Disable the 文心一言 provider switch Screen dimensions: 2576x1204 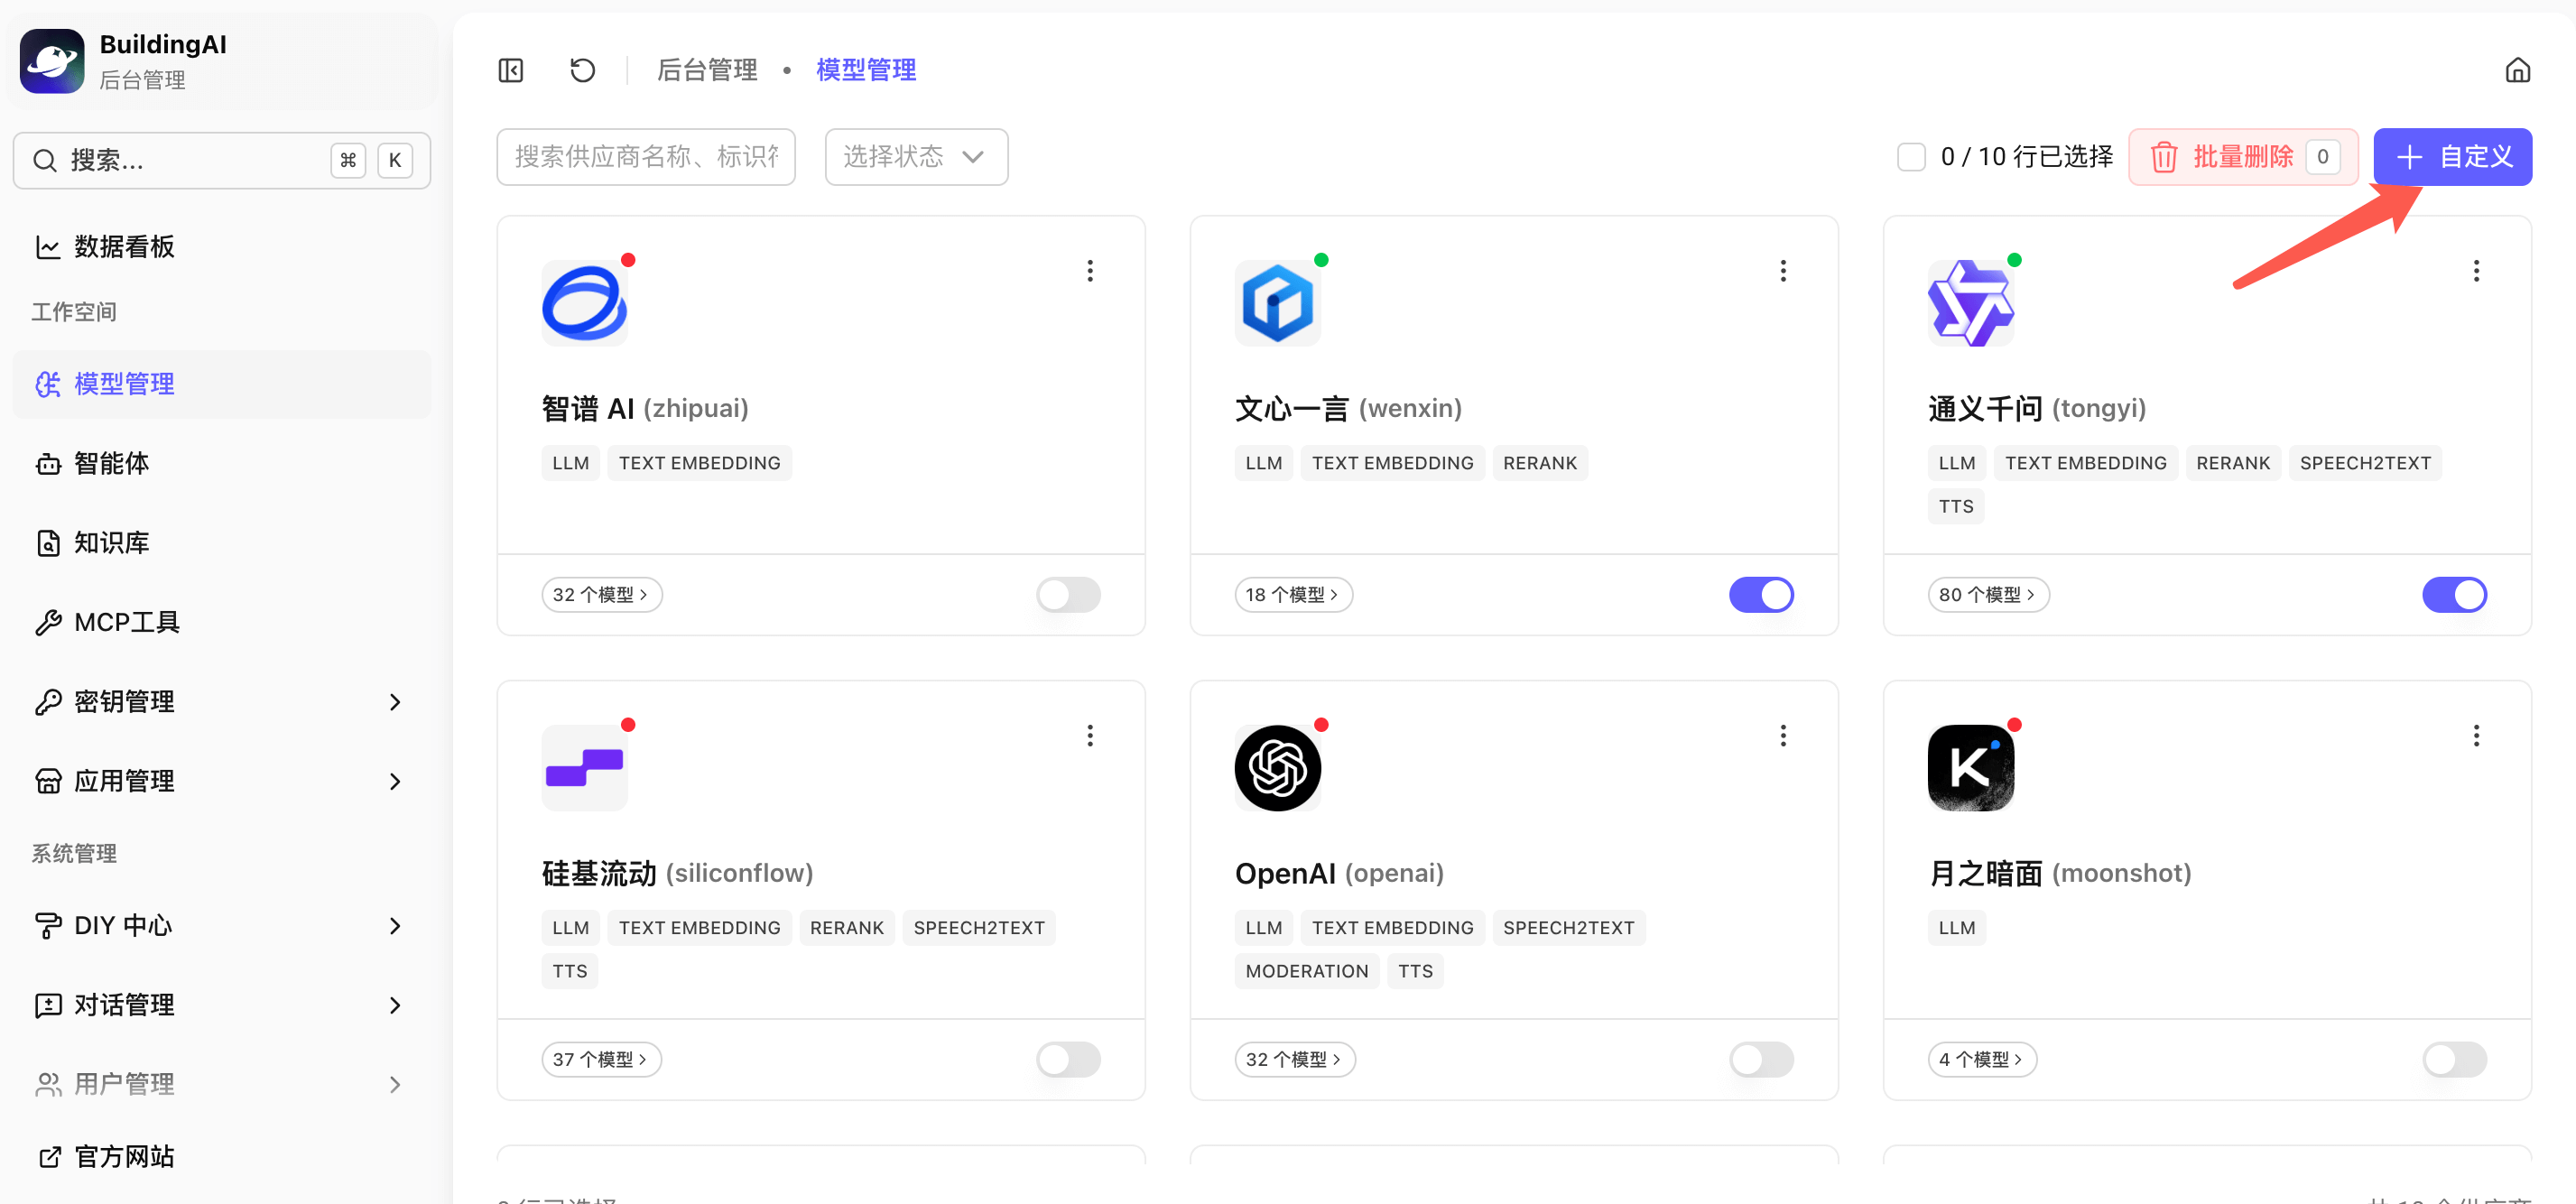(x=1760, y=595)
